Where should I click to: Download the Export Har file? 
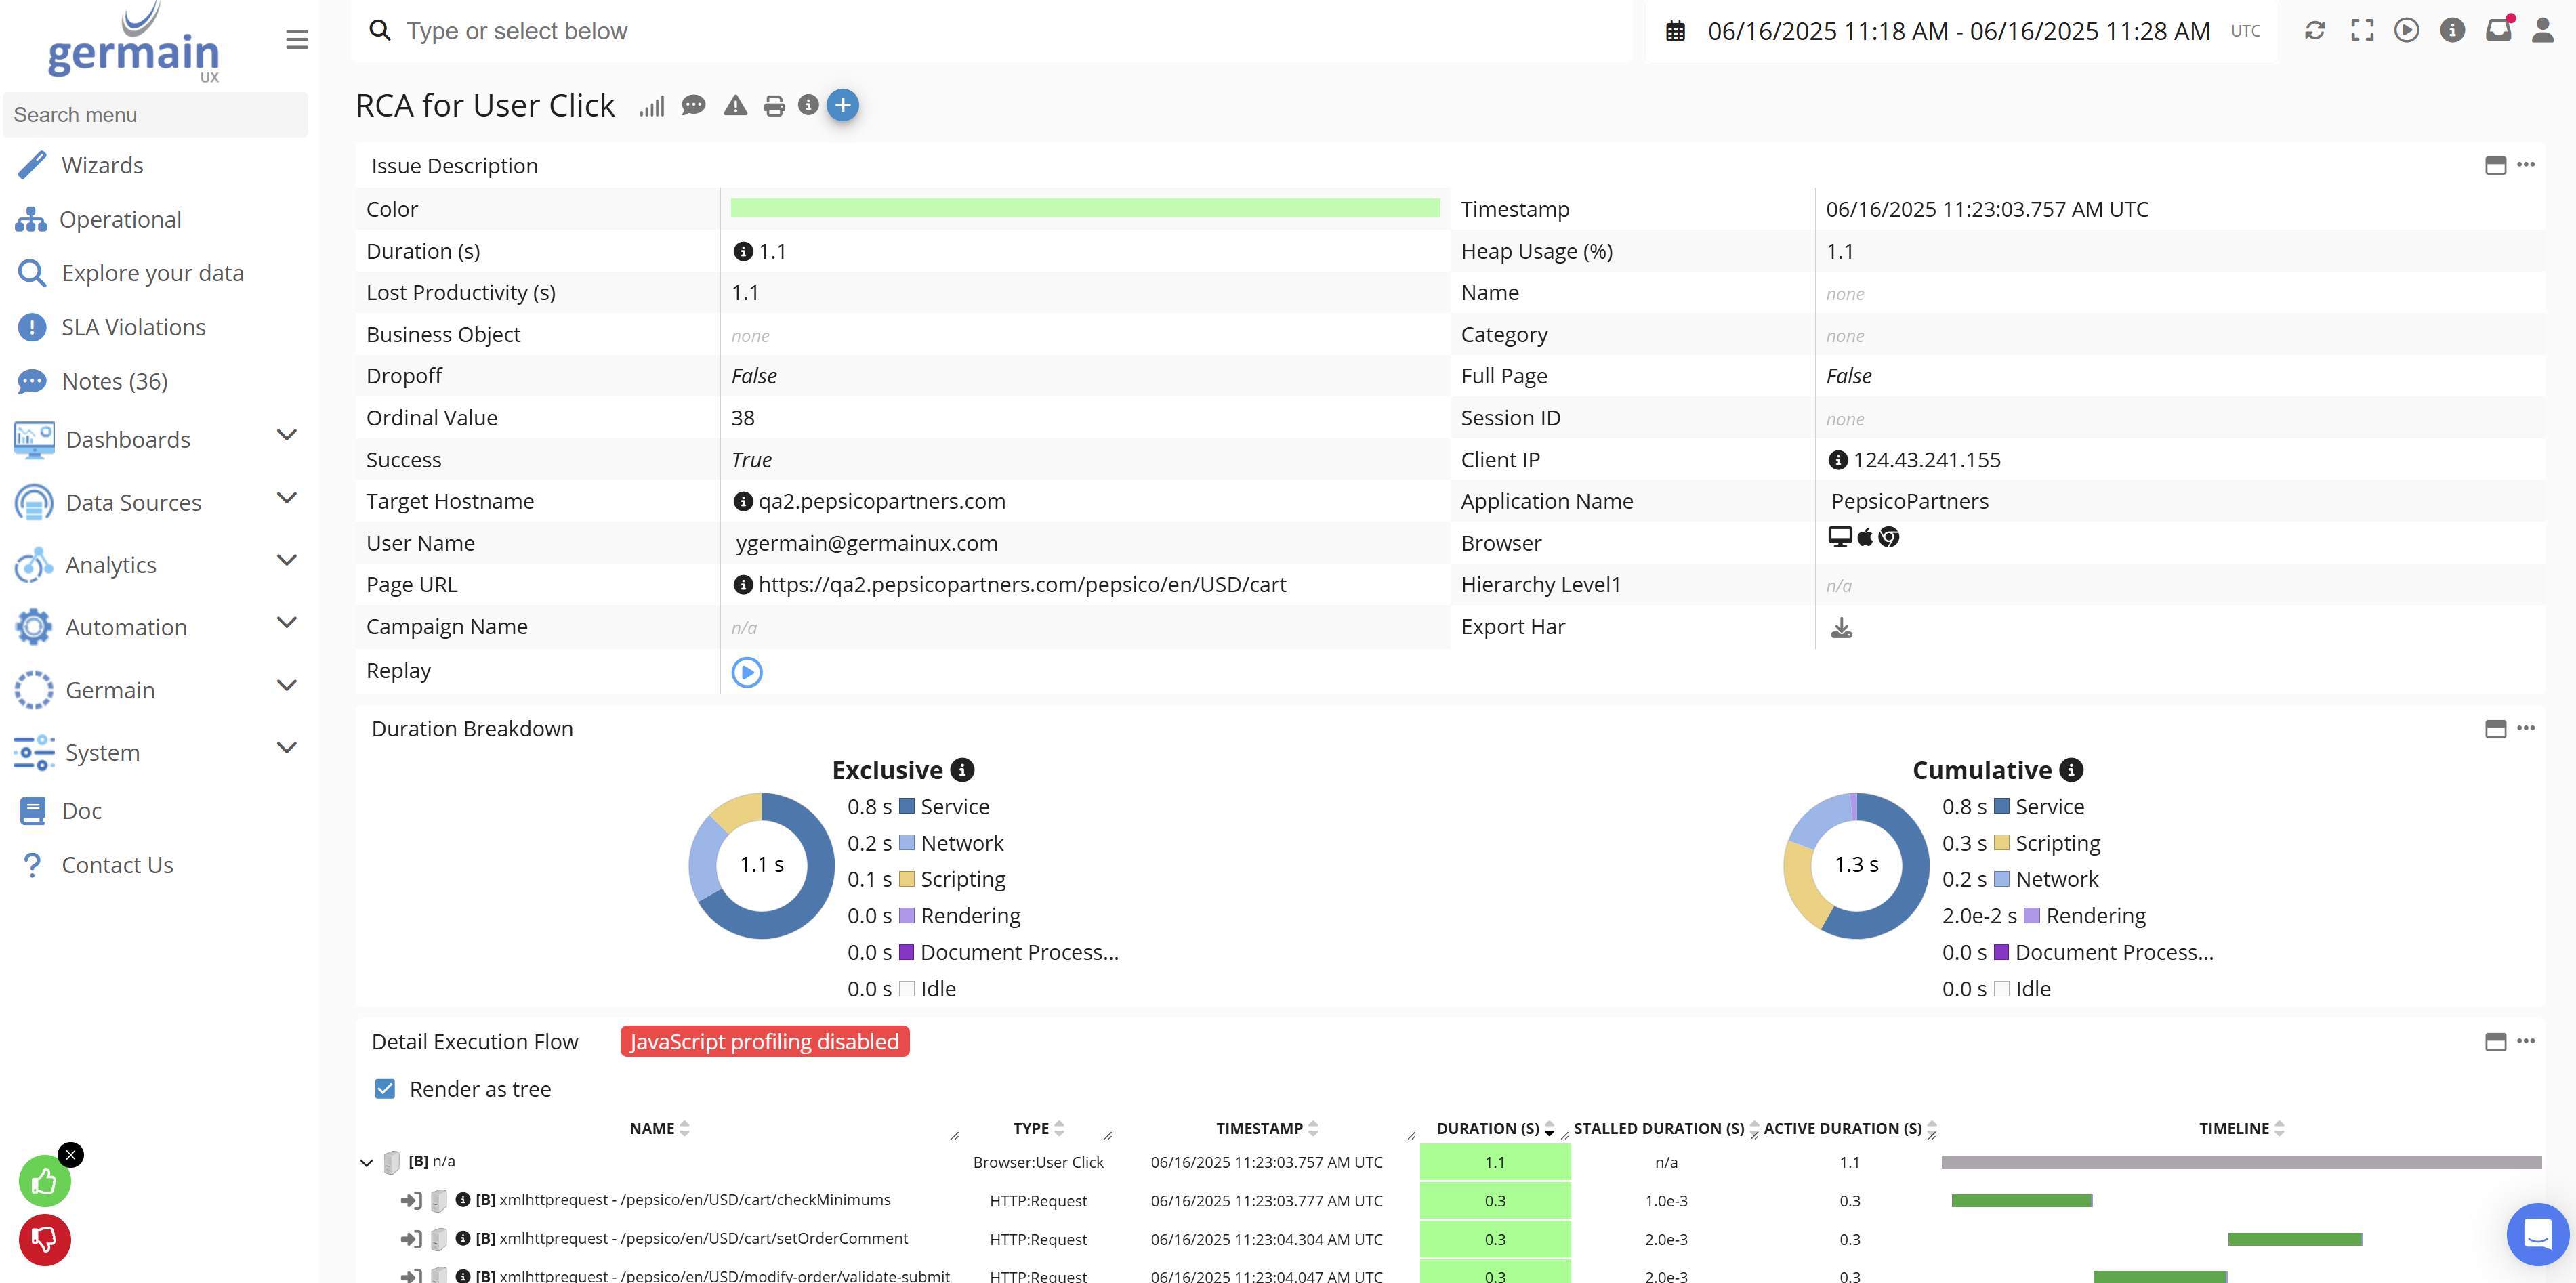pos(1841,628)
